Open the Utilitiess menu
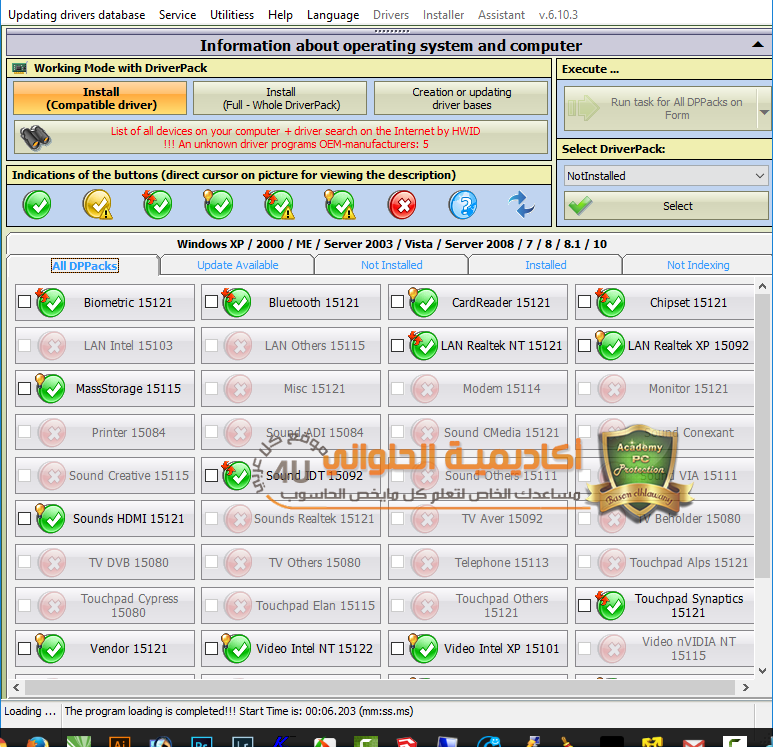This screenshot has height=747, width=773. [x=232, y=15]
